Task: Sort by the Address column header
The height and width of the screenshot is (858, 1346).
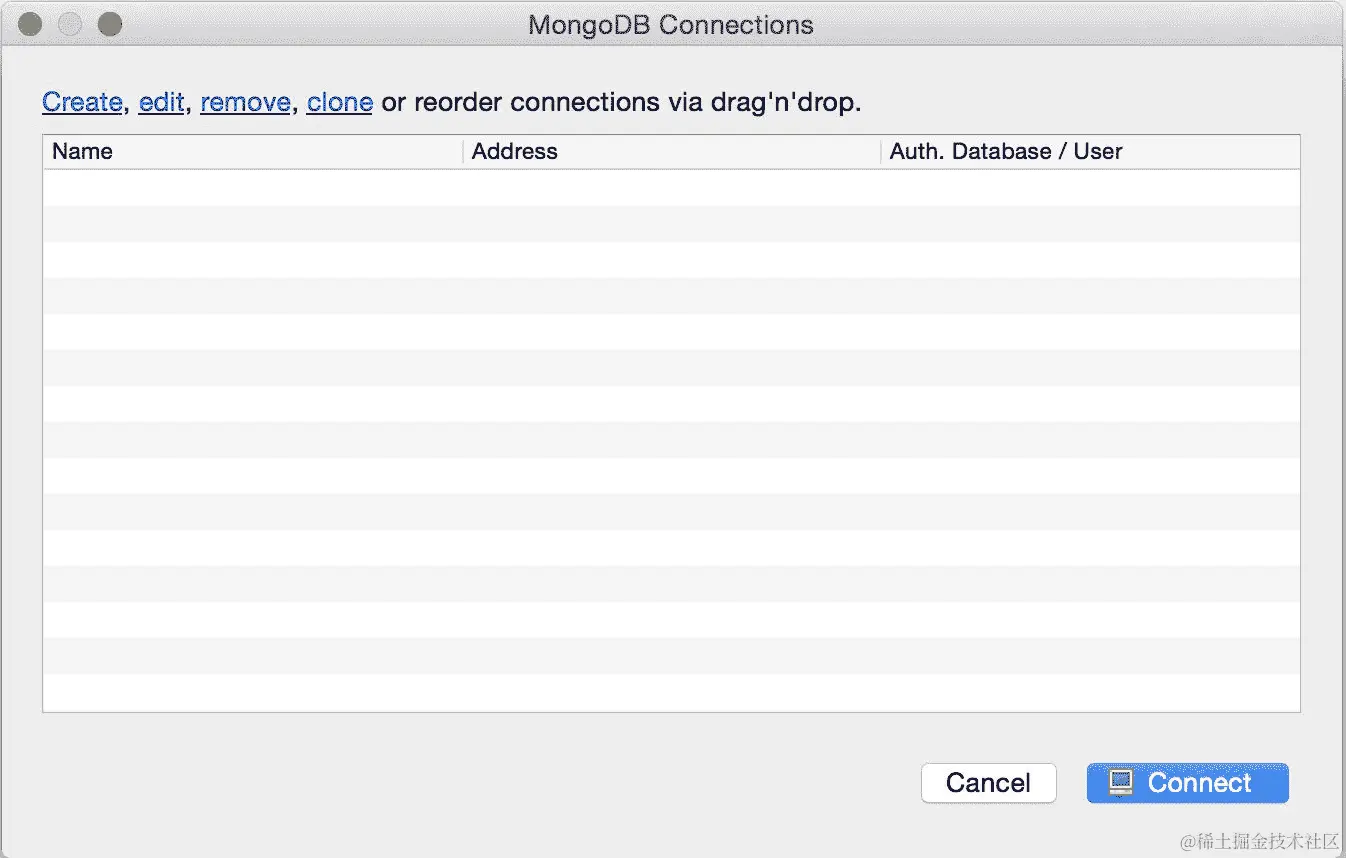Action: [x=514, y=152]
